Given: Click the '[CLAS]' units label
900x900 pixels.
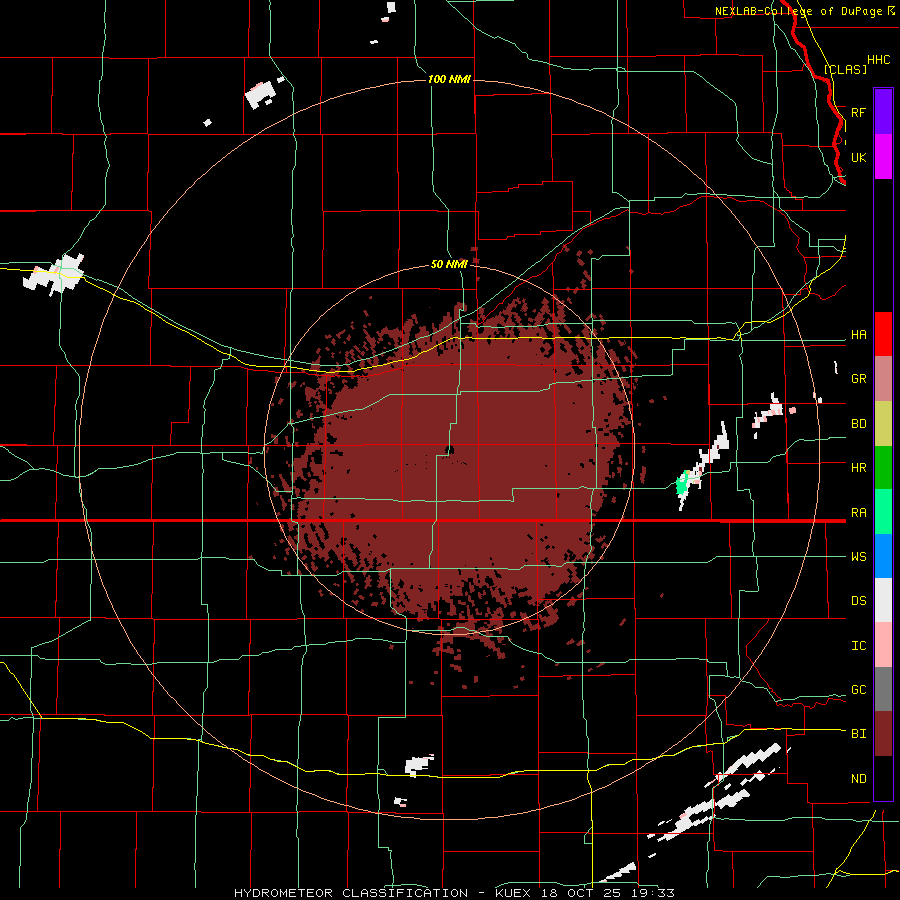Looking at the screenshot, I should tap(845, 70).
